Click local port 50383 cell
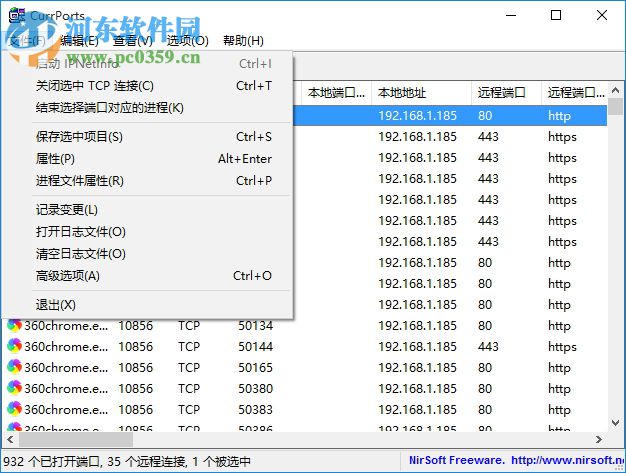 coord(256,410)
